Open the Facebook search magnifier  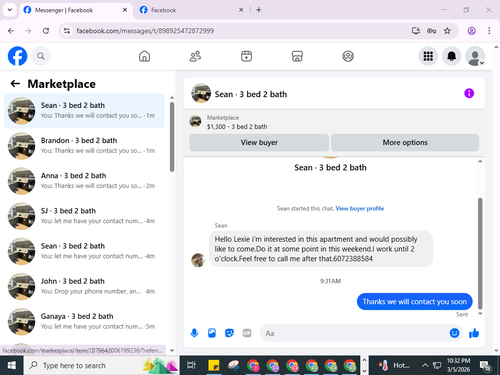tap(41, 56)
